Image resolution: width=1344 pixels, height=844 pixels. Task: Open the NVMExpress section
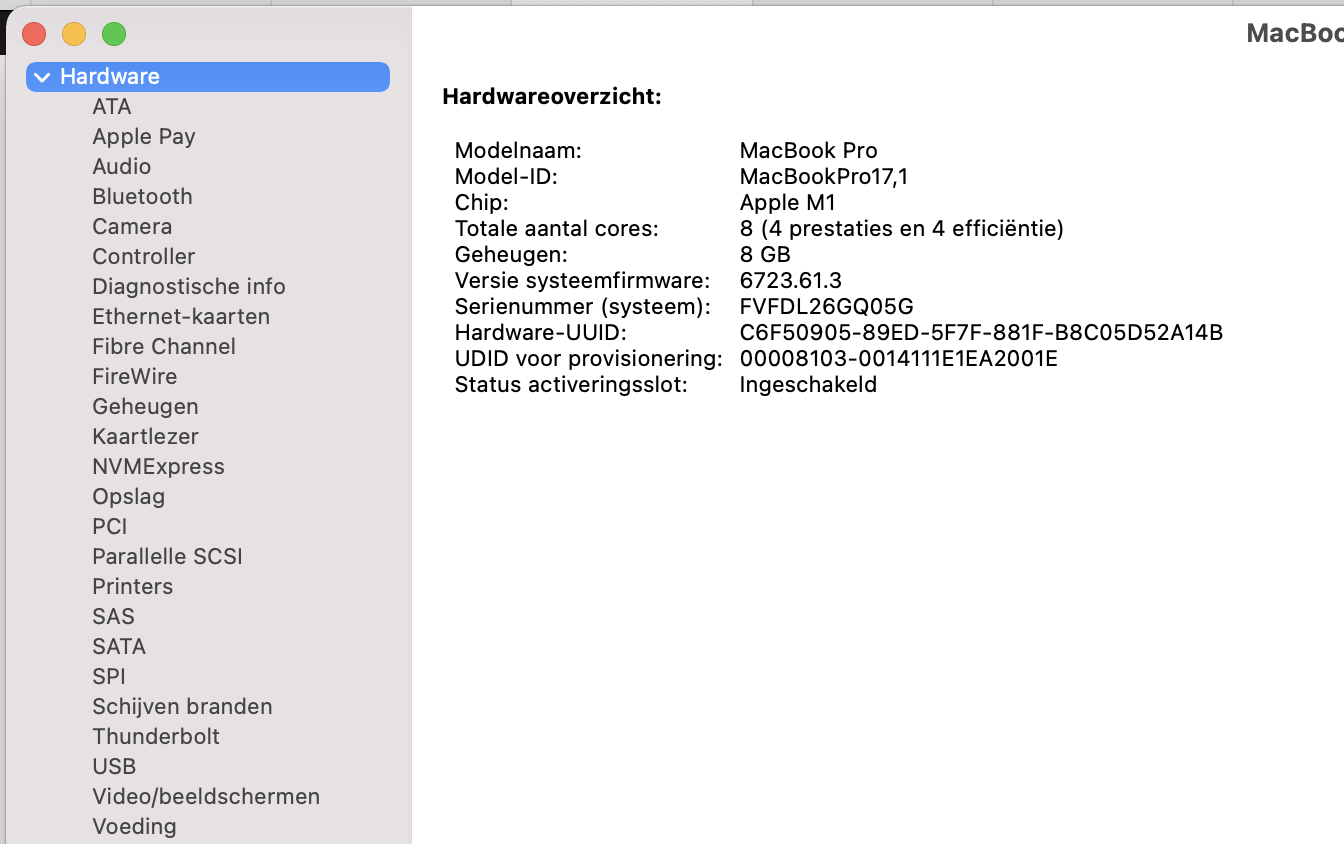click(x=158, y=467)
